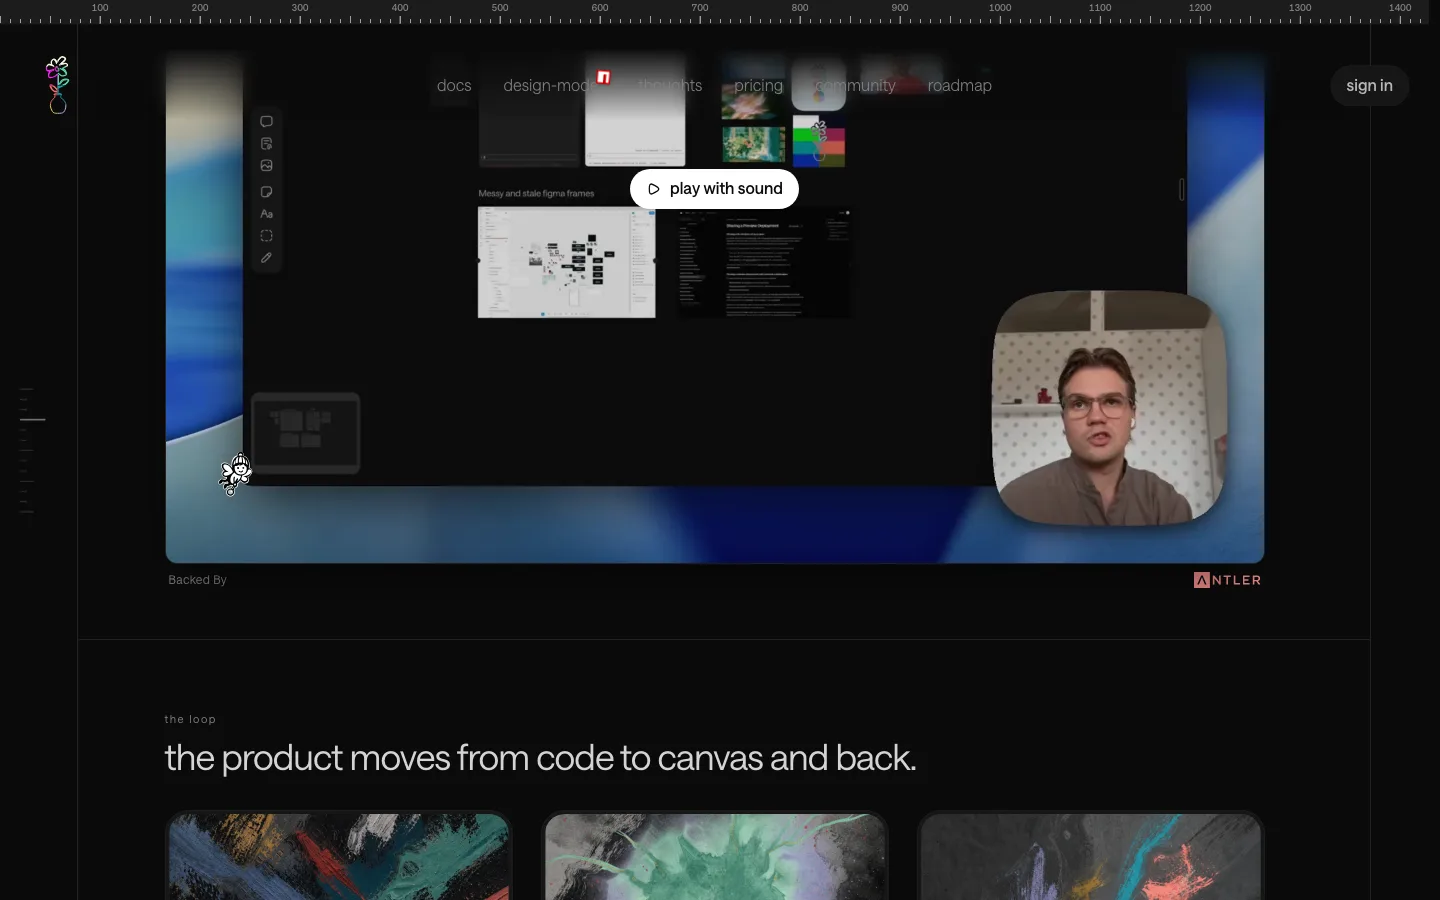Viewport: 1440px width, 900px height.
Task: Open the community link
Action: pos(855,86)
